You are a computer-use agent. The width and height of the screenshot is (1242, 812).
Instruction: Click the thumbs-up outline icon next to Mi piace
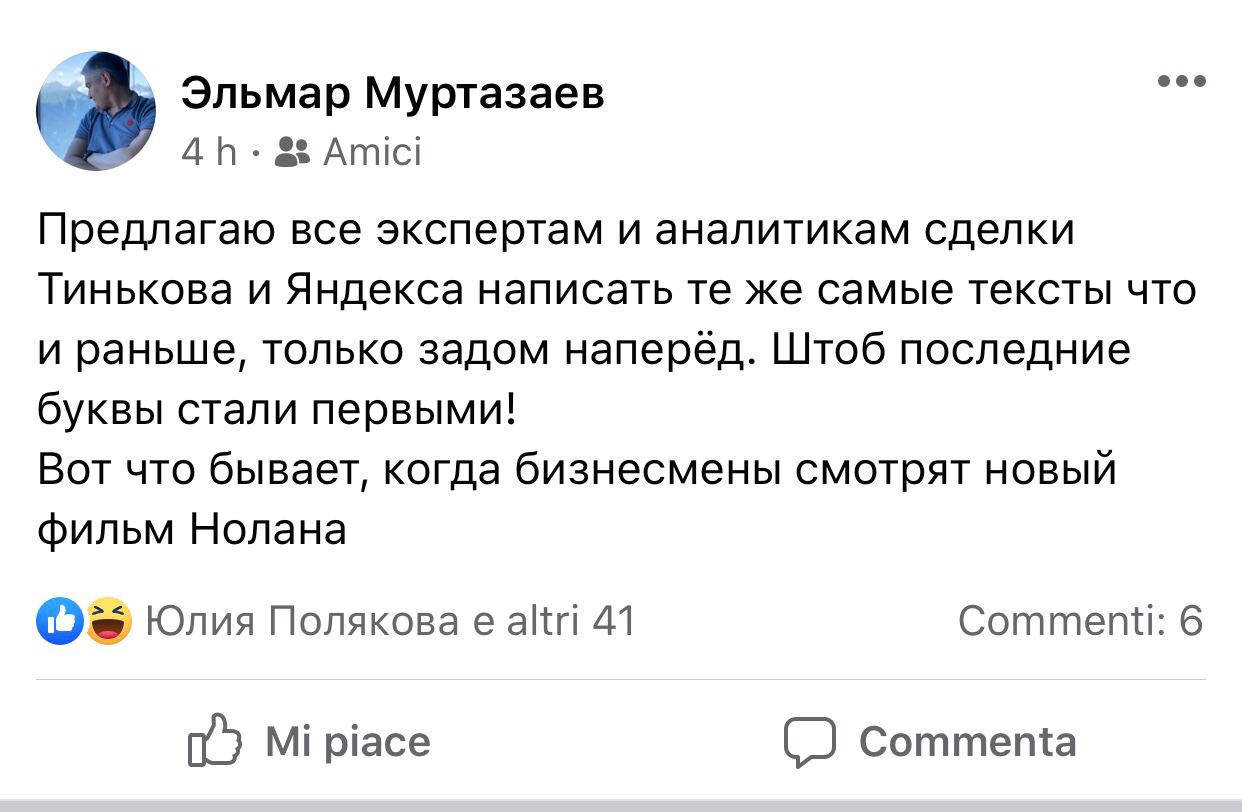click(215, 741)
